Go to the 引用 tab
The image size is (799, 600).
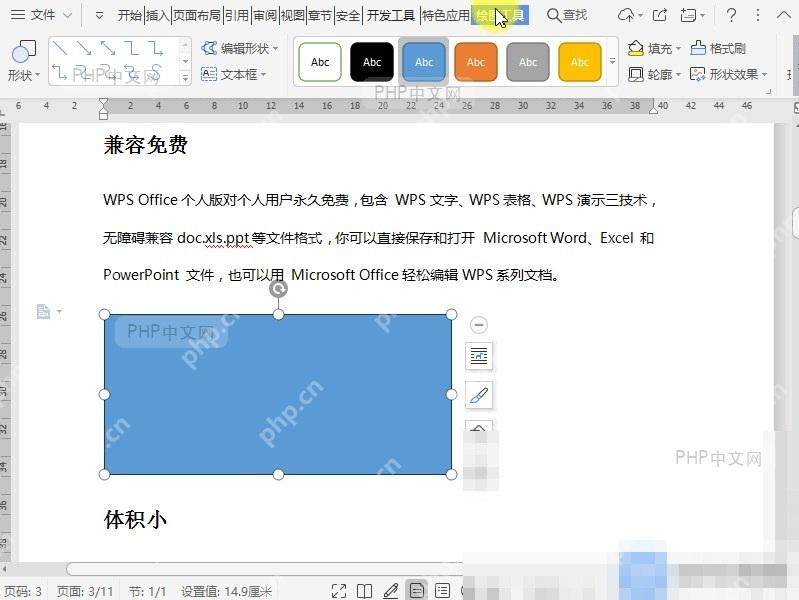tap(236, 16)
